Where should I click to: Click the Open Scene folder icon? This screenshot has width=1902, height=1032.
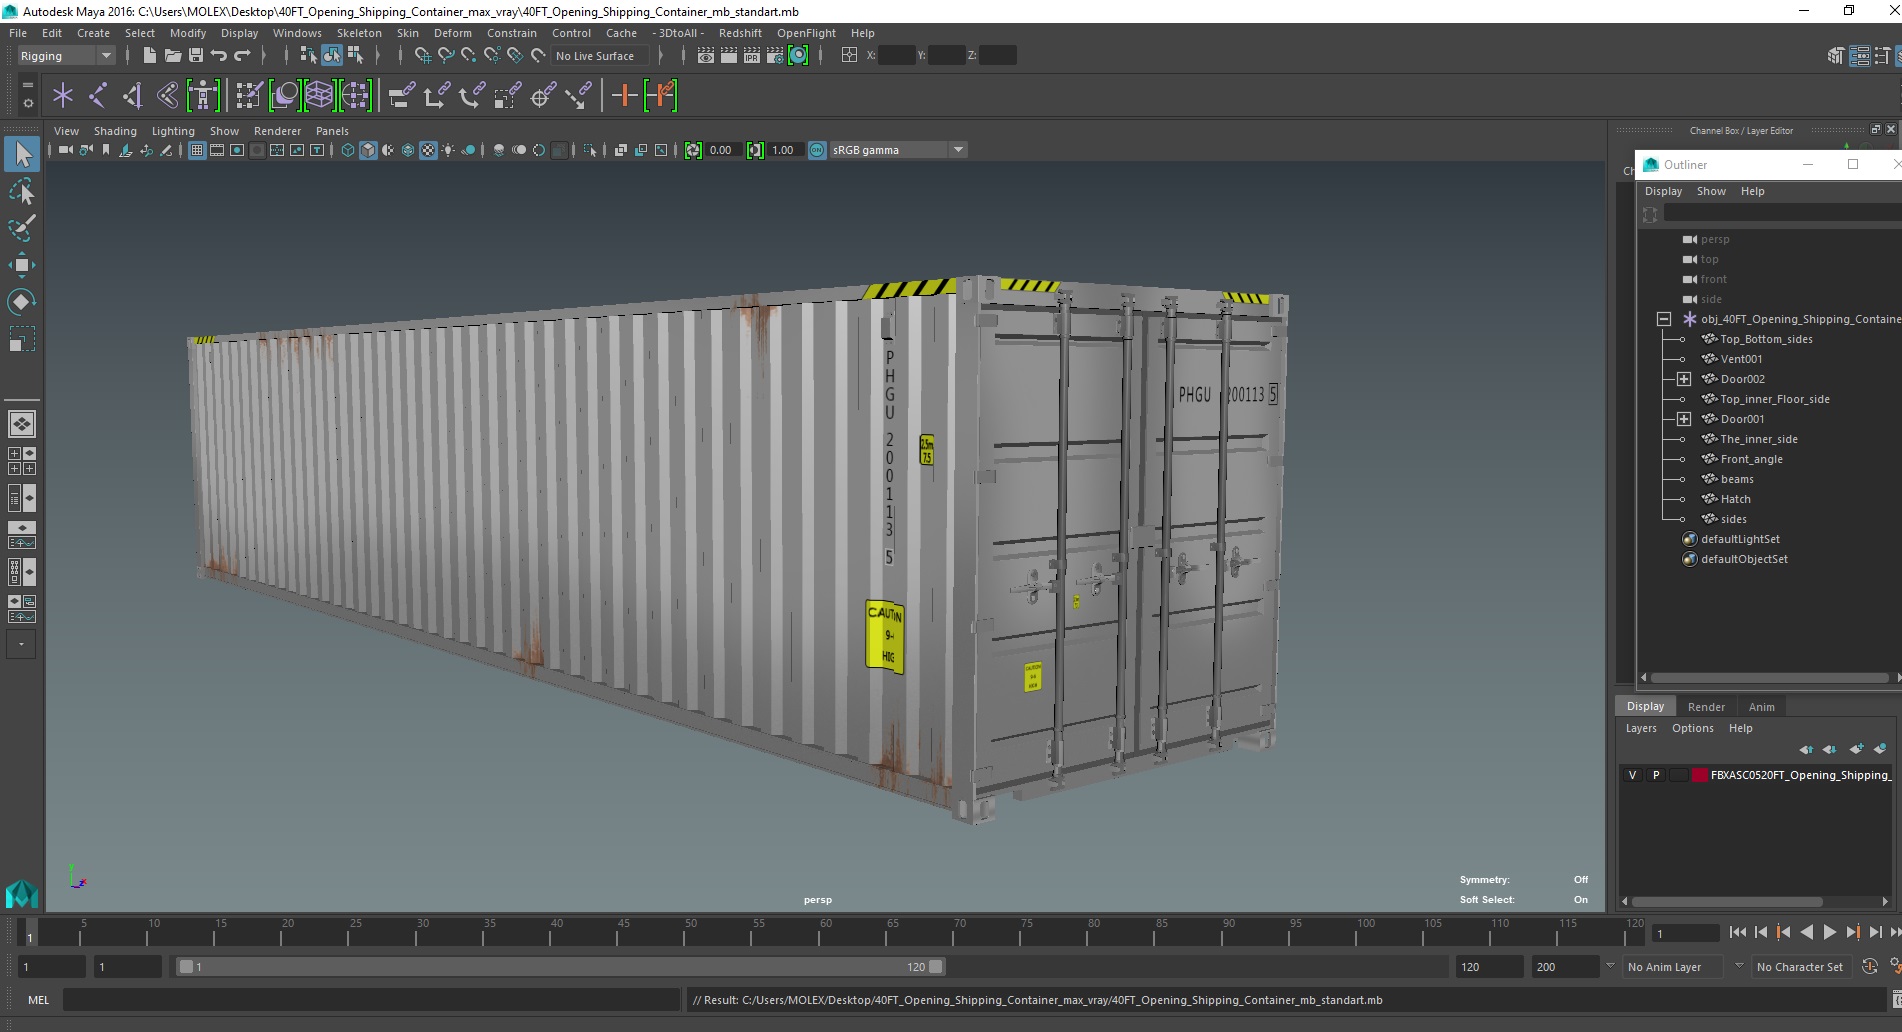click(173, 56)
